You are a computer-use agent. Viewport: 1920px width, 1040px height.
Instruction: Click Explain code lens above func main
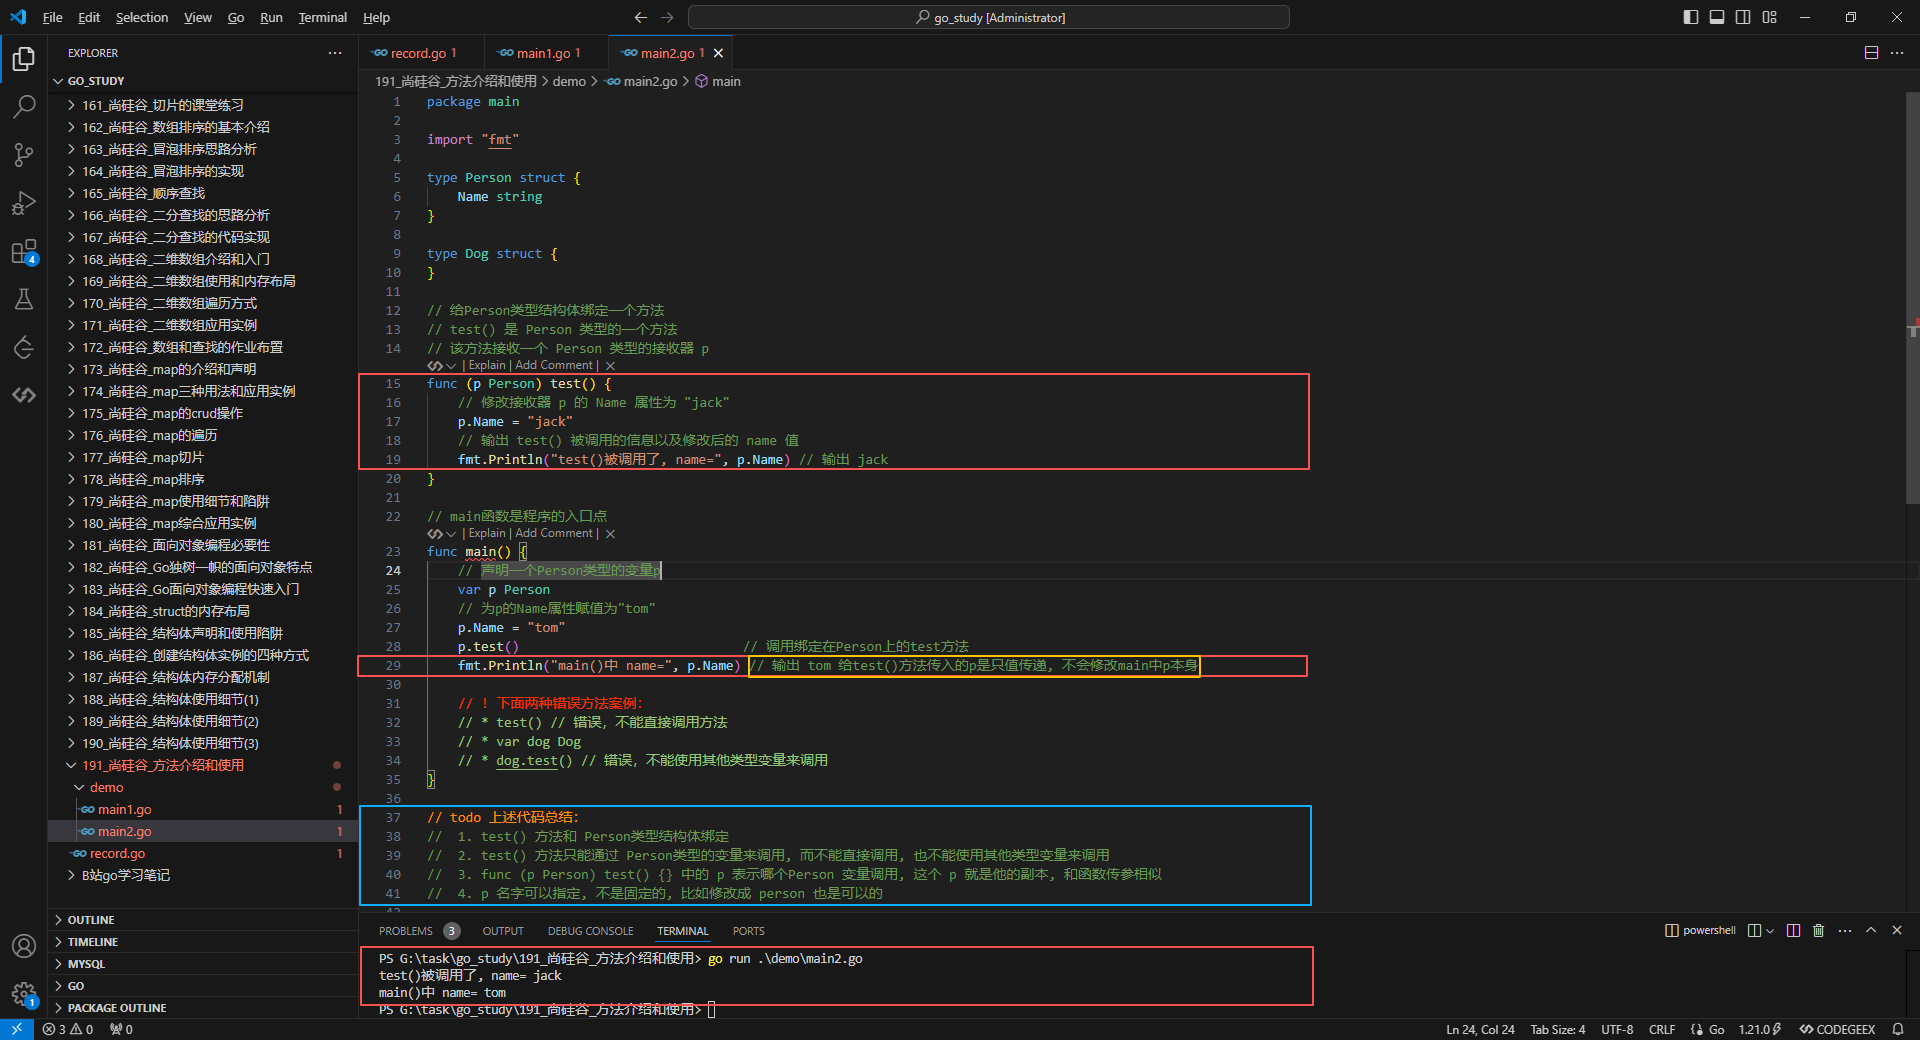click(x=487, y=534)
